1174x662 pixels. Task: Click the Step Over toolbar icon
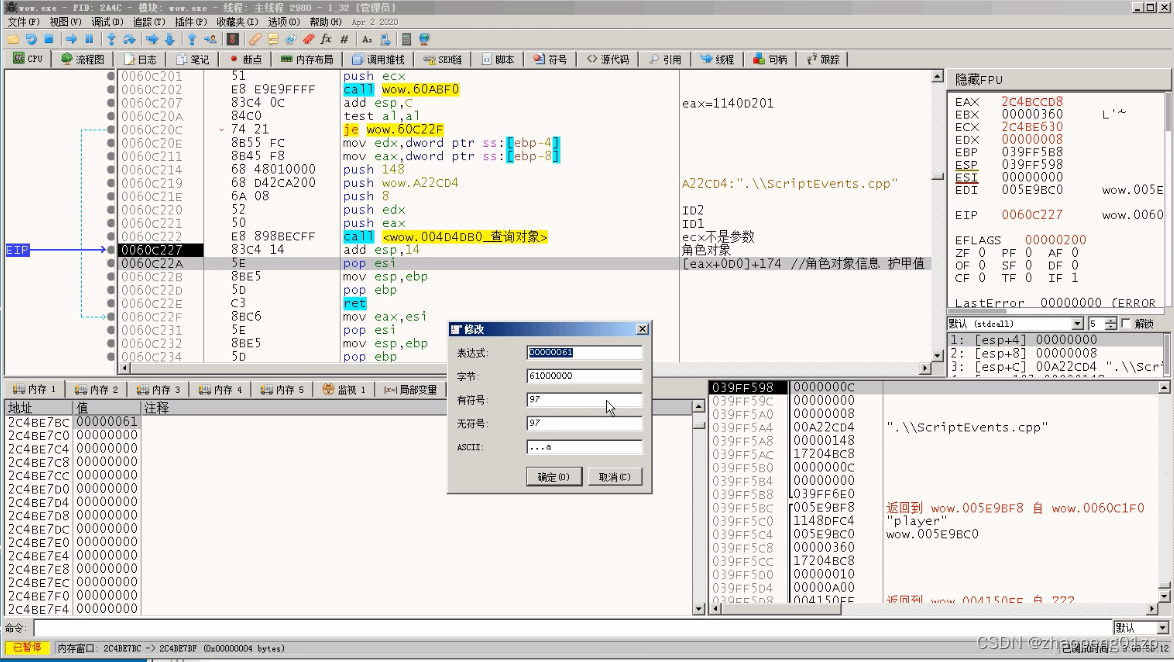click(x=130, y=39)
